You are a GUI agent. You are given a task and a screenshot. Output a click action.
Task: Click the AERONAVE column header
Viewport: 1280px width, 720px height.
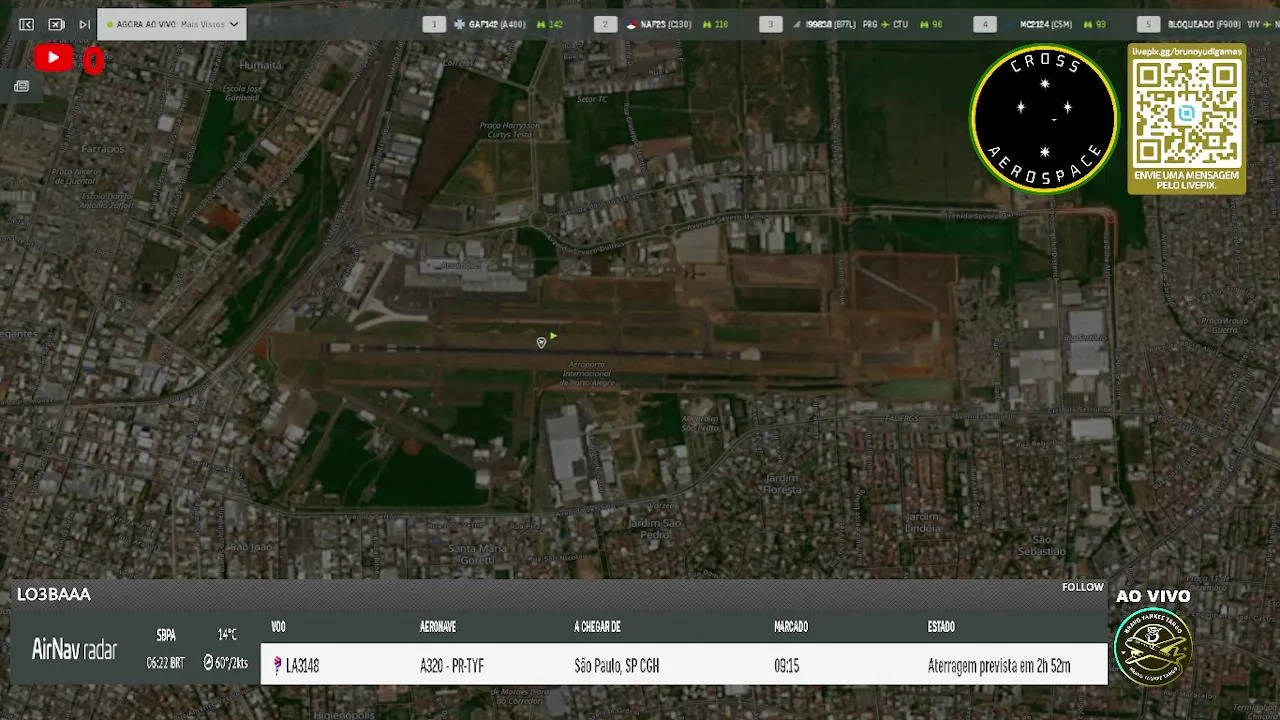click(x=438, y=627)
